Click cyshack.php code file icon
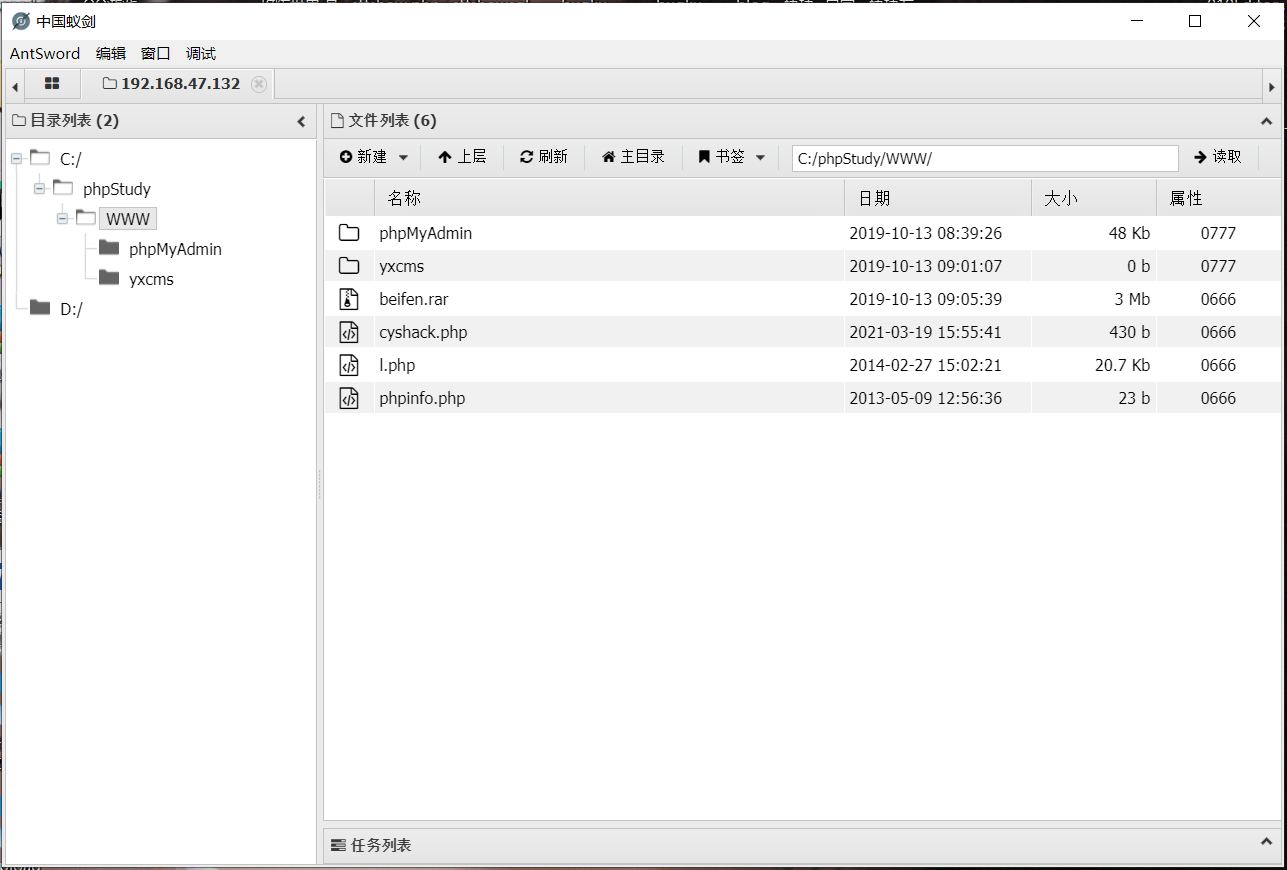 [348, 332]
